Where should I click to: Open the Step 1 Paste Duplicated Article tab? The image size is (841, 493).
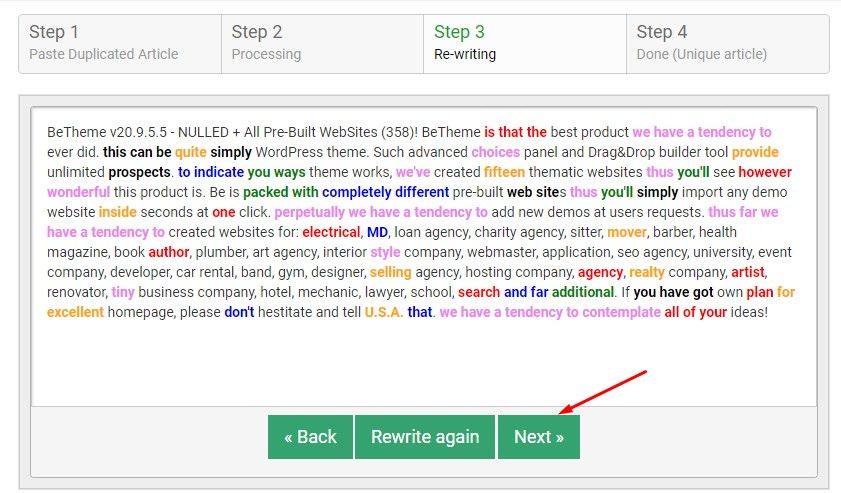pyautogui.click(x=120, y=44)
